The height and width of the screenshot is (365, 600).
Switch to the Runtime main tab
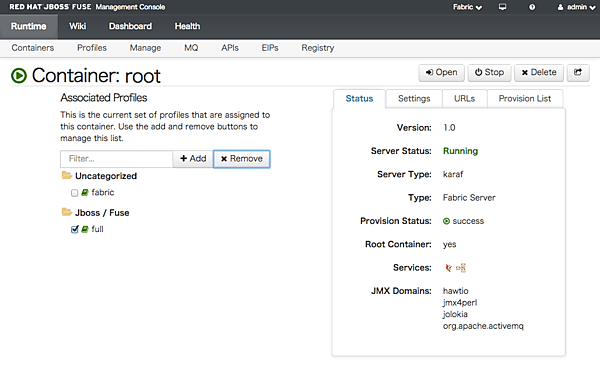(29, 26)
